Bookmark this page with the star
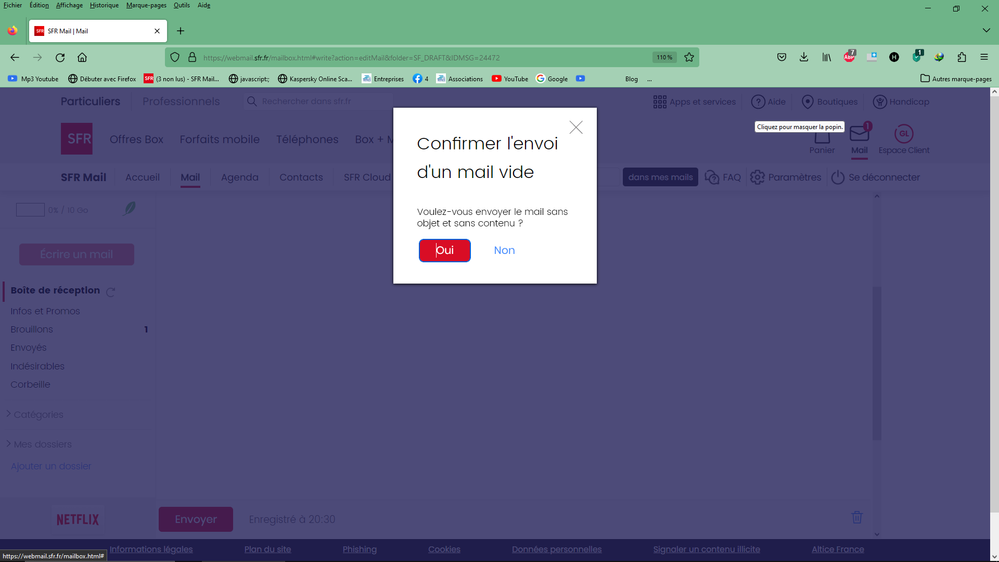The height and width of the screenshot is (562, 999). coord(689,58)
